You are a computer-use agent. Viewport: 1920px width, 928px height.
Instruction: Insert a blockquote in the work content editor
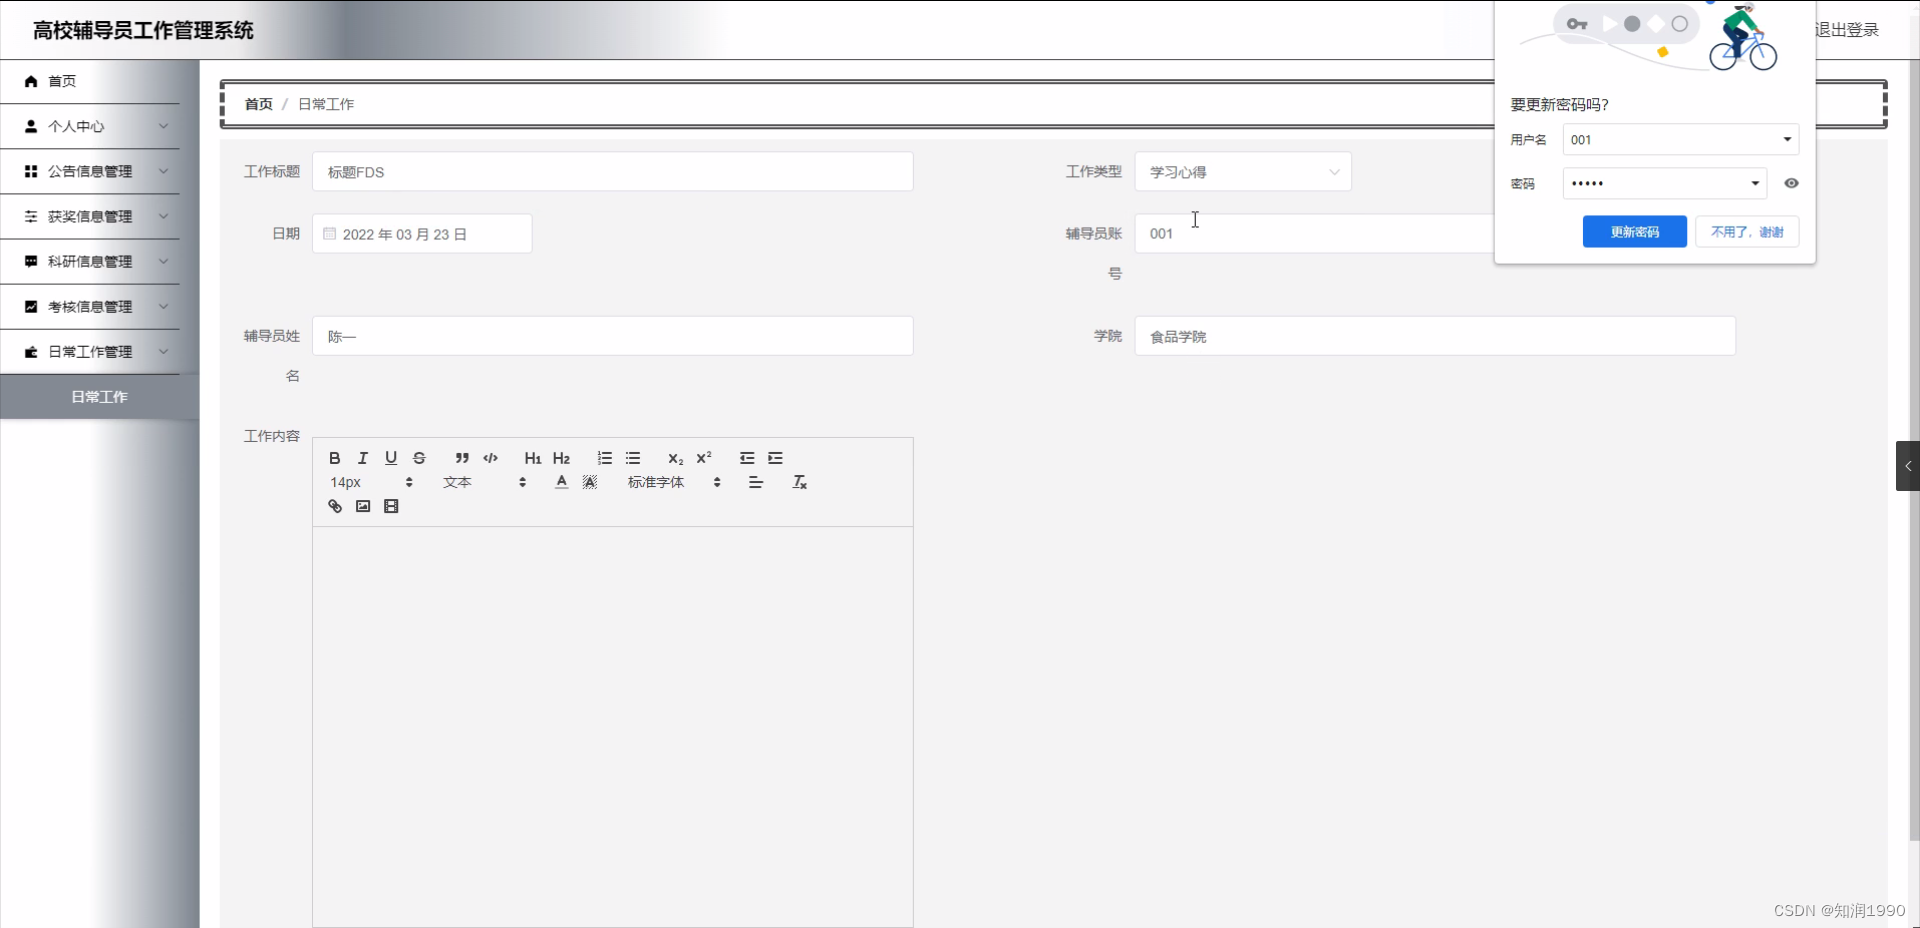(x=461, y=458)
